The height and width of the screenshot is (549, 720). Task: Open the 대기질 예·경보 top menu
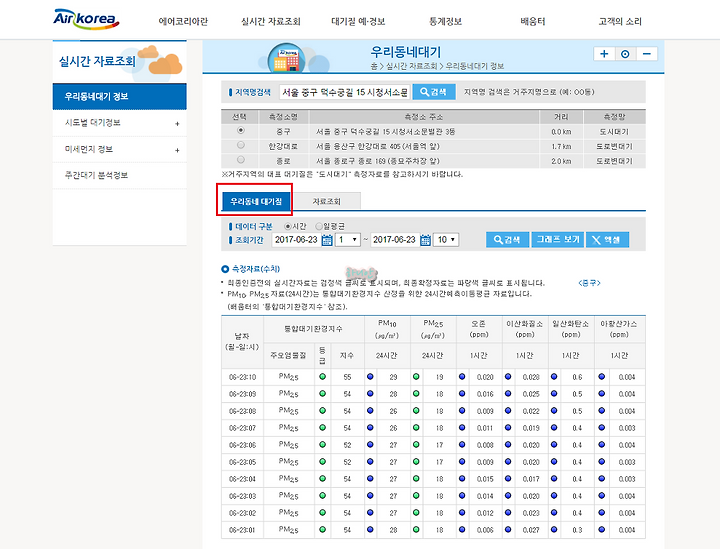tap(358, 21)
